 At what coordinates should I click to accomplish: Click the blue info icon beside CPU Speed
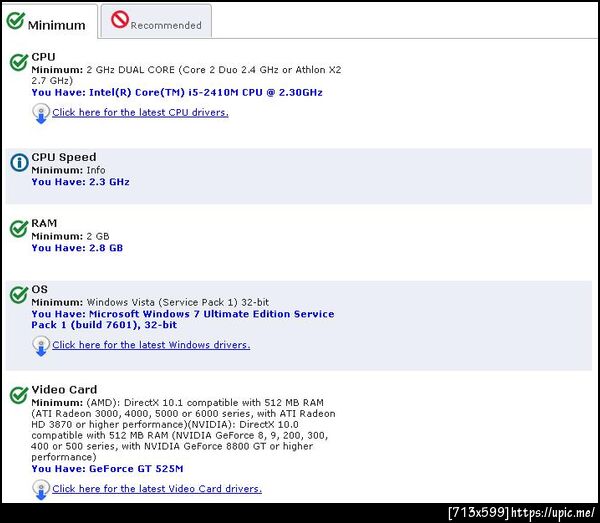(19, 162)
